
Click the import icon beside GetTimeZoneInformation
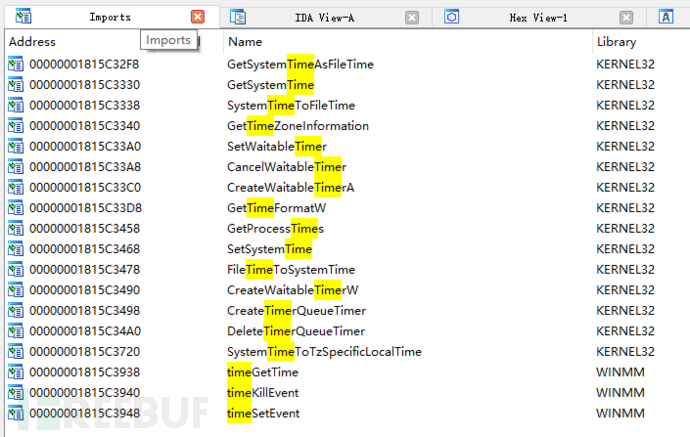click(15, 126)
